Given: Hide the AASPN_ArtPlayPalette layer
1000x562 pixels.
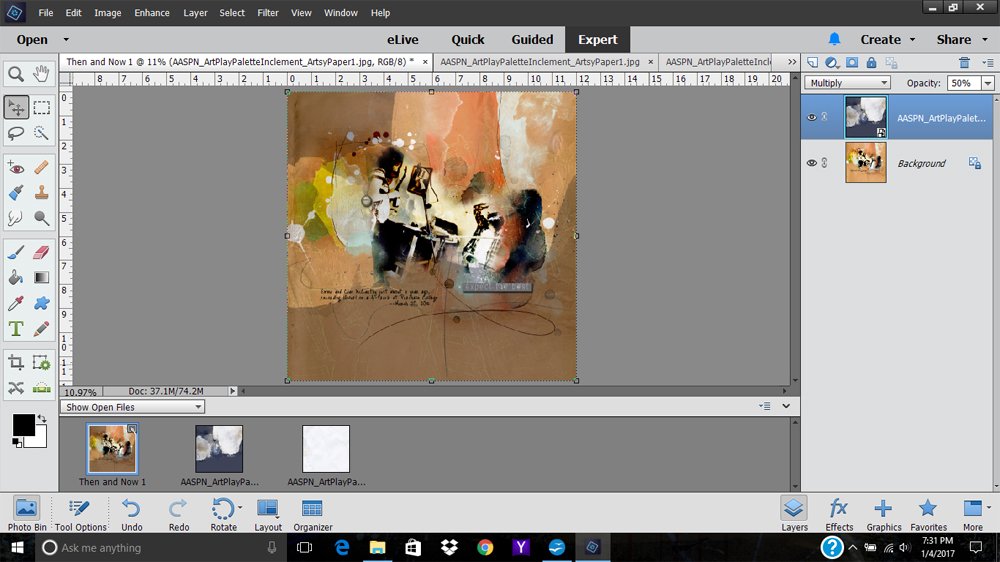Looking at the screenshot, I should click(x=811, y=117).
